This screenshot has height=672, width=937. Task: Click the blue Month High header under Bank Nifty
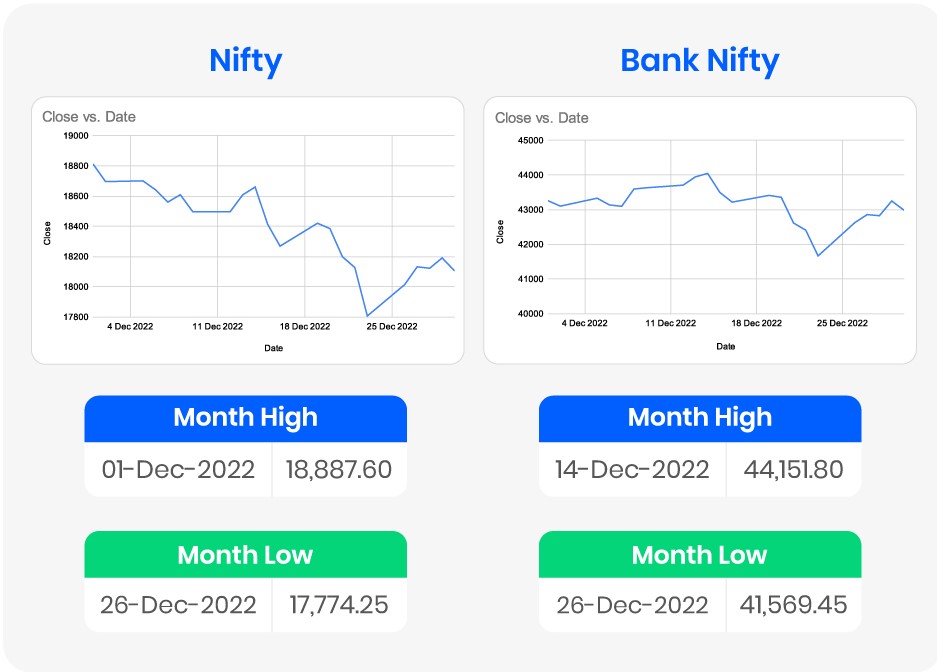pos(699,417)
